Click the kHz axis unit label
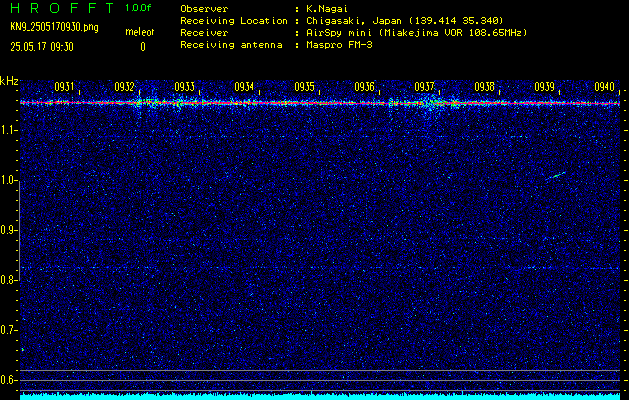 (9, 81)
